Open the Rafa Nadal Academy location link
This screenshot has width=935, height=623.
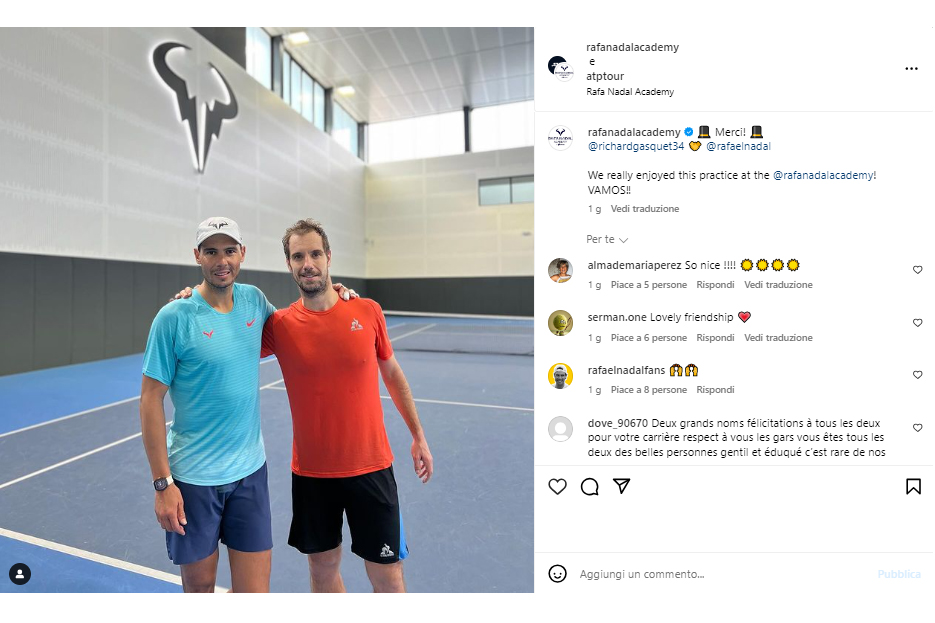[x=630, y=92]
